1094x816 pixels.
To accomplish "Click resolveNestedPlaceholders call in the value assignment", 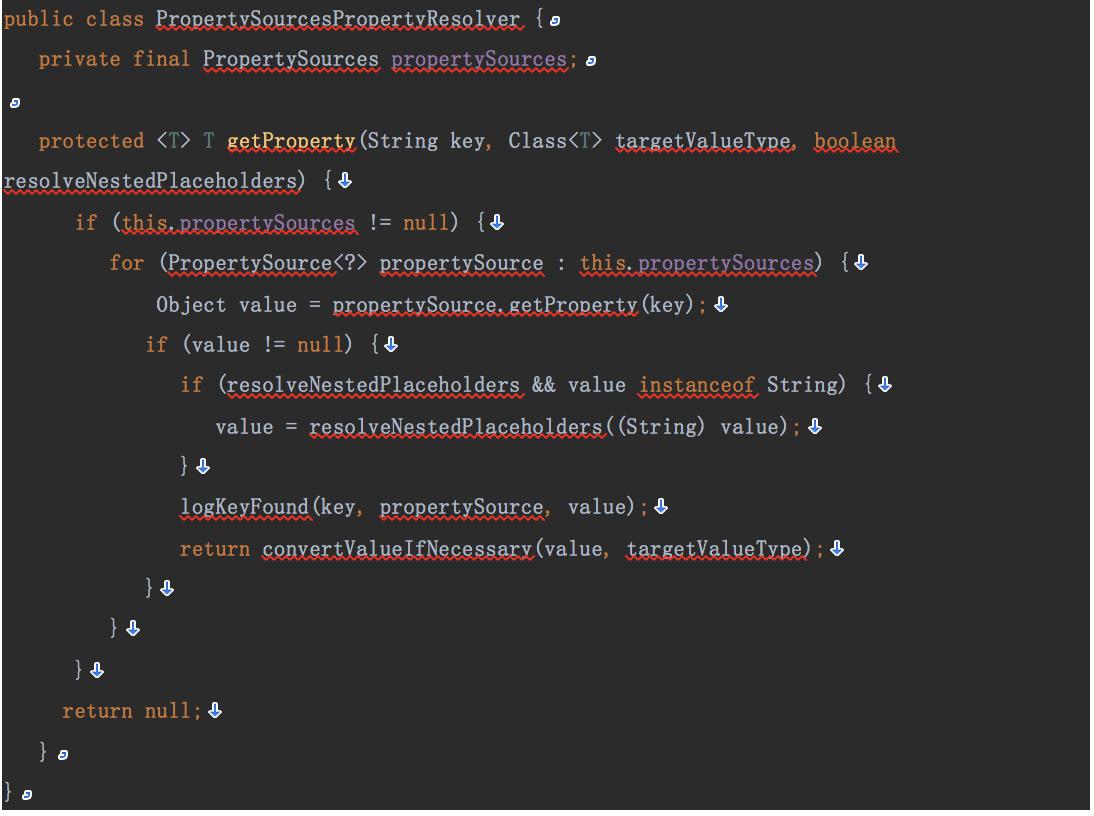I will click(x=456, y=427).
